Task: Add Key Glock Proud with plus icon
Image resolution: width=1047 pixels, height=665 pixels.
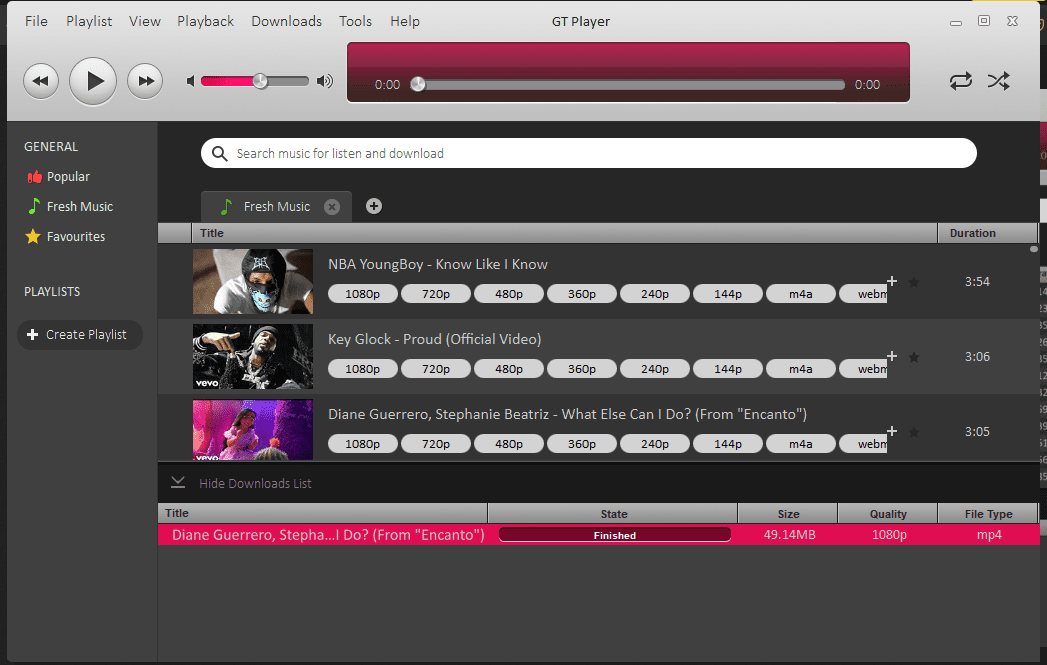Action: tap(892, 356)
